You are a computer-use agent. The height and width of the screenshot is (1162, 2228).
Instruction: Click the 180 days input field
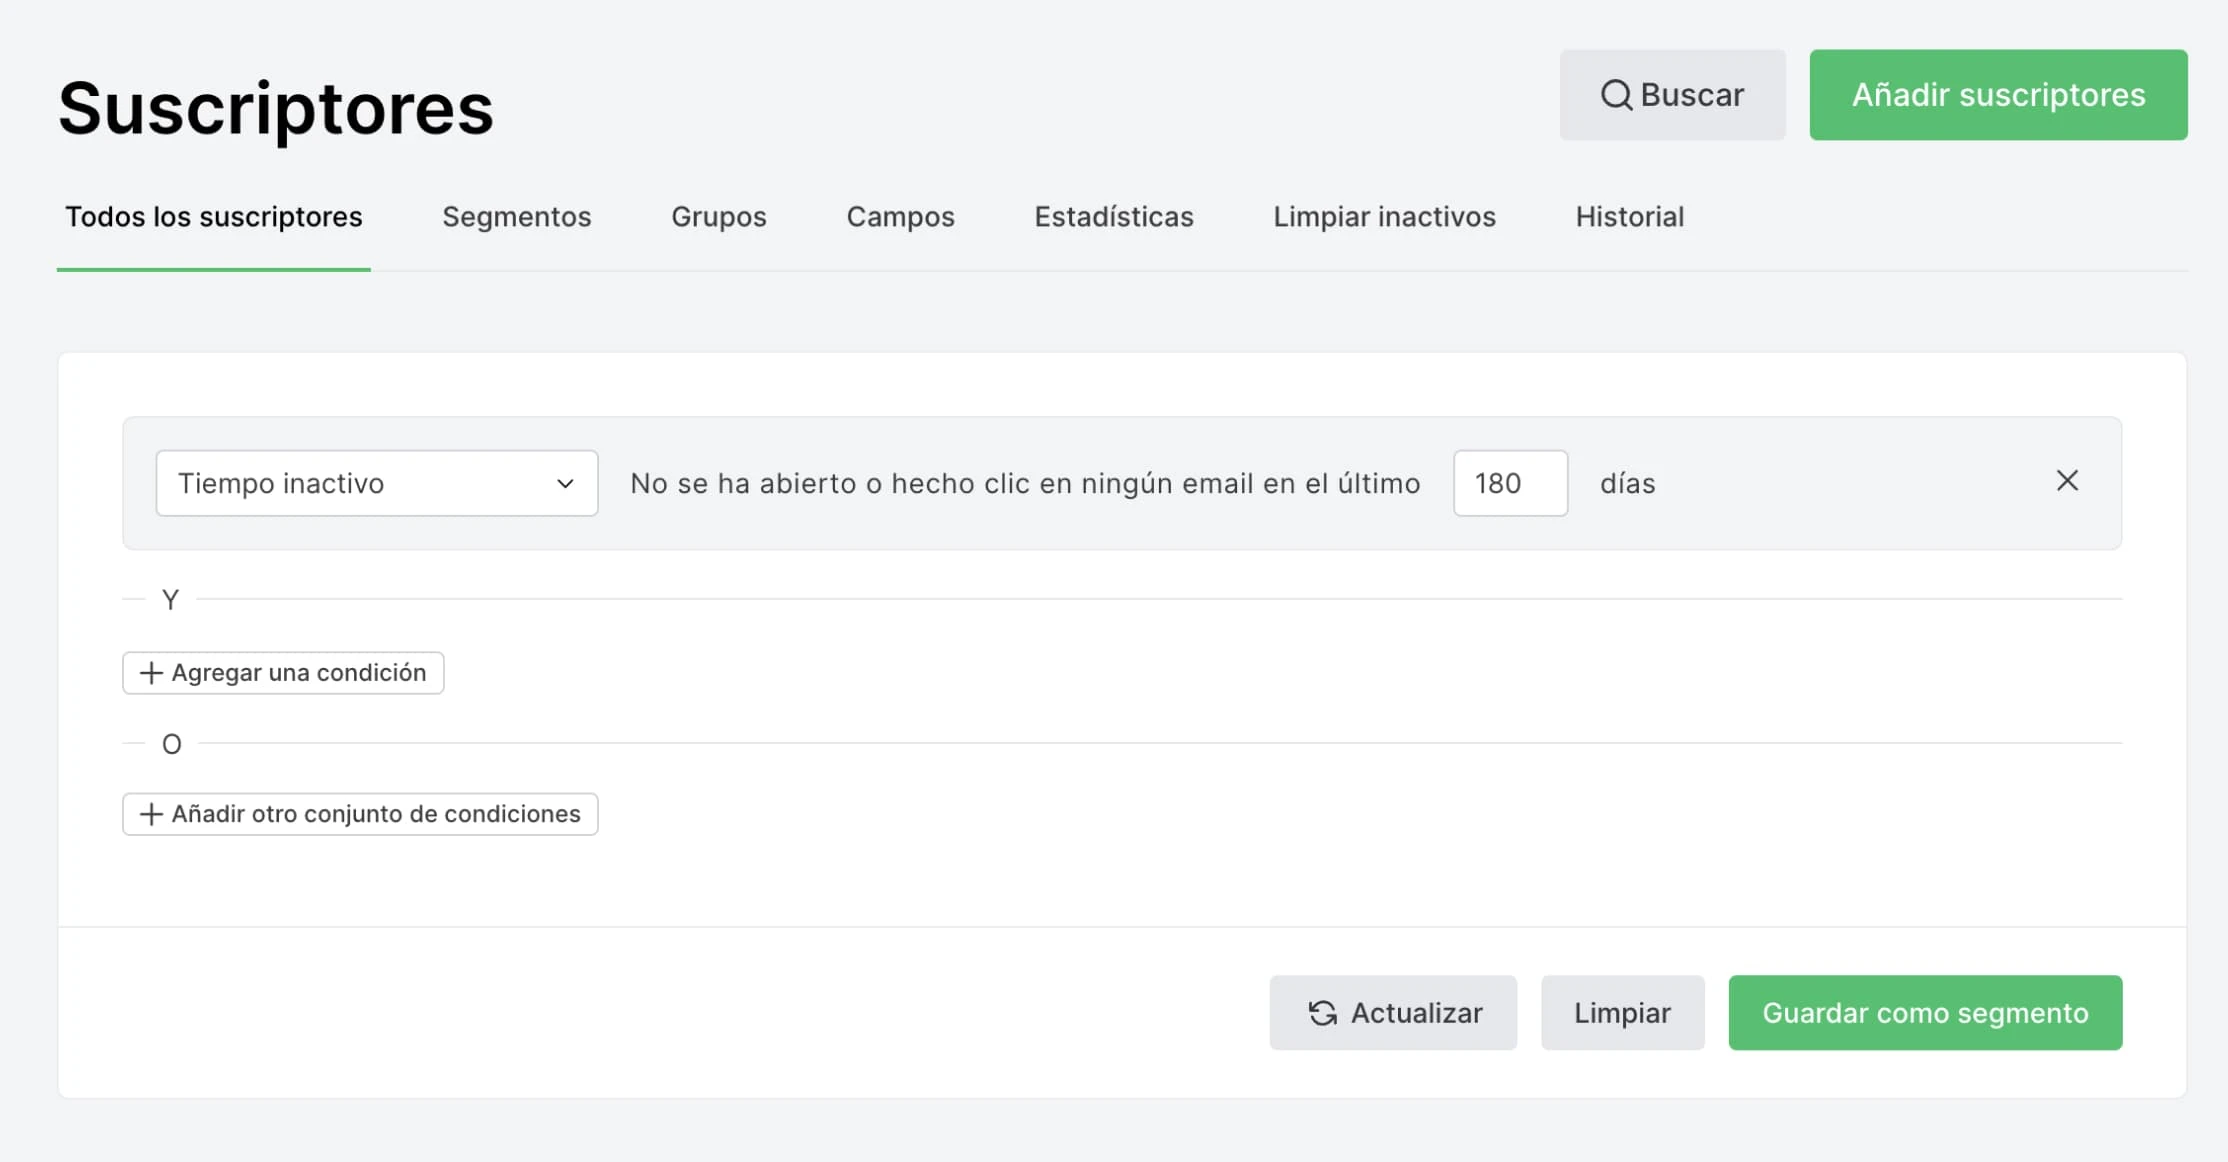coord(1509,483)
